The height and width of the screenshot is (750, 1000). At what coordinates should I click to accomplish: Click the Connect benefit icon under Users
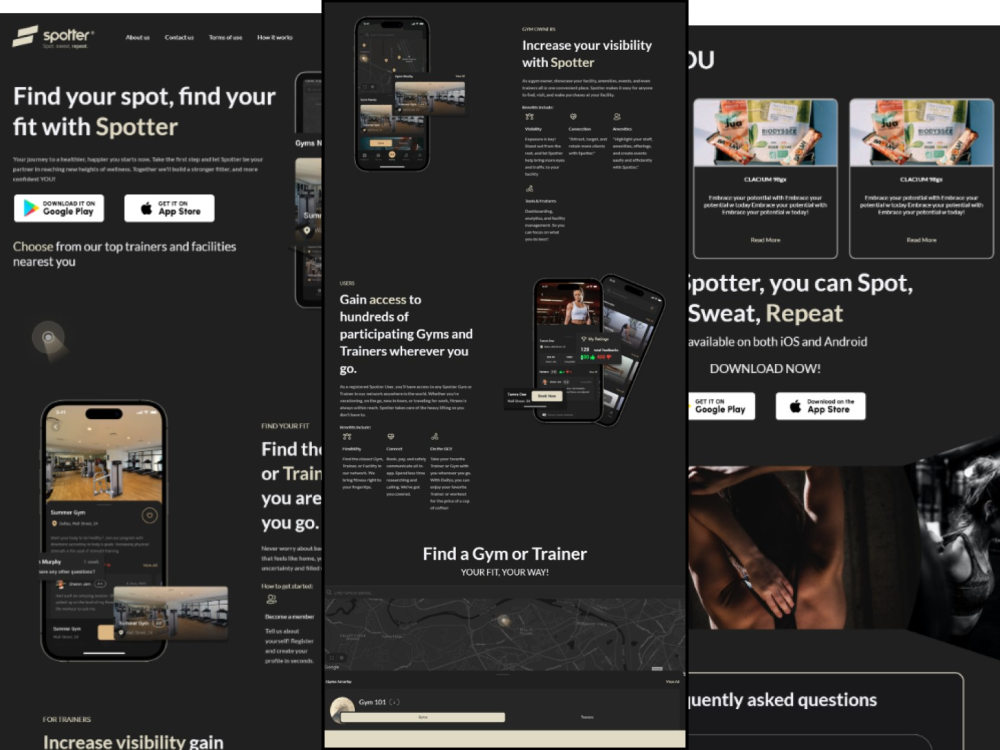(x=390, y=437)
